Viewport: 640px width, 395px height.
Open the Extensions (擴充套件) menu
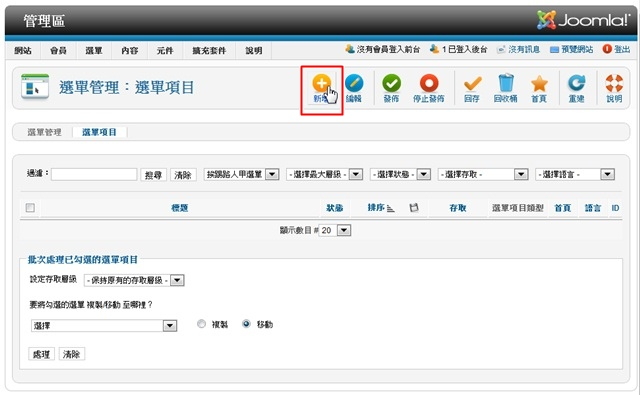[209, 50]
